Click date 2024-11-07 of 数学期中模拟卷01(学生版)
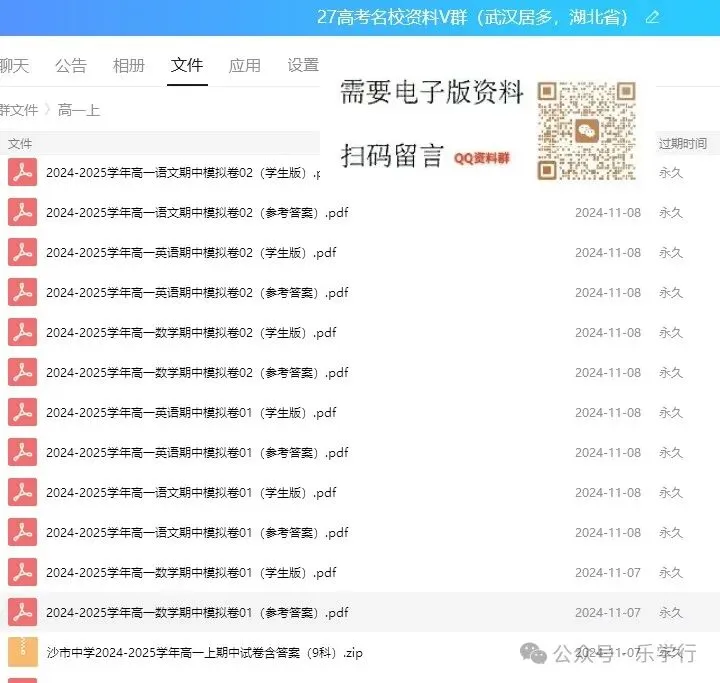The height and width of the screenshot is (683, 720). click(x=608, y=572)
